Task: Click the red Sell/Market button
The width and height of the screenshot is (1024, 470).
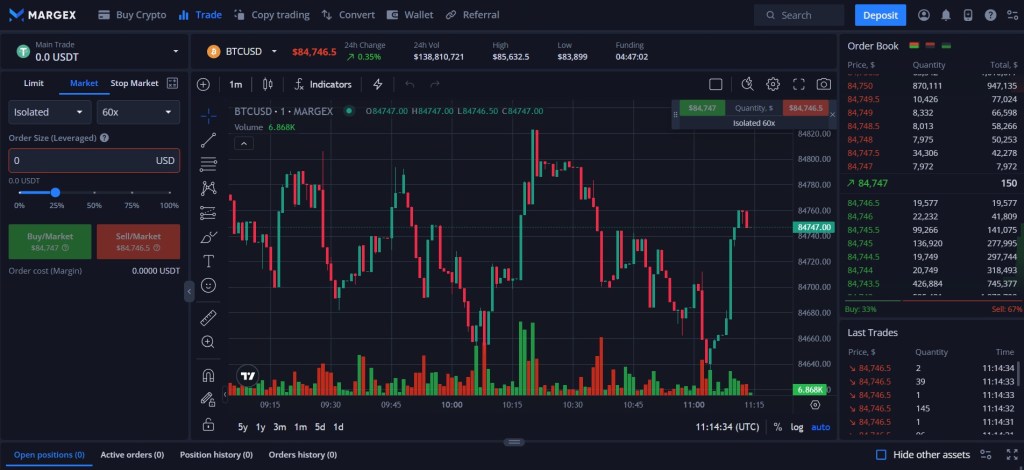Action: coord(138,242)
